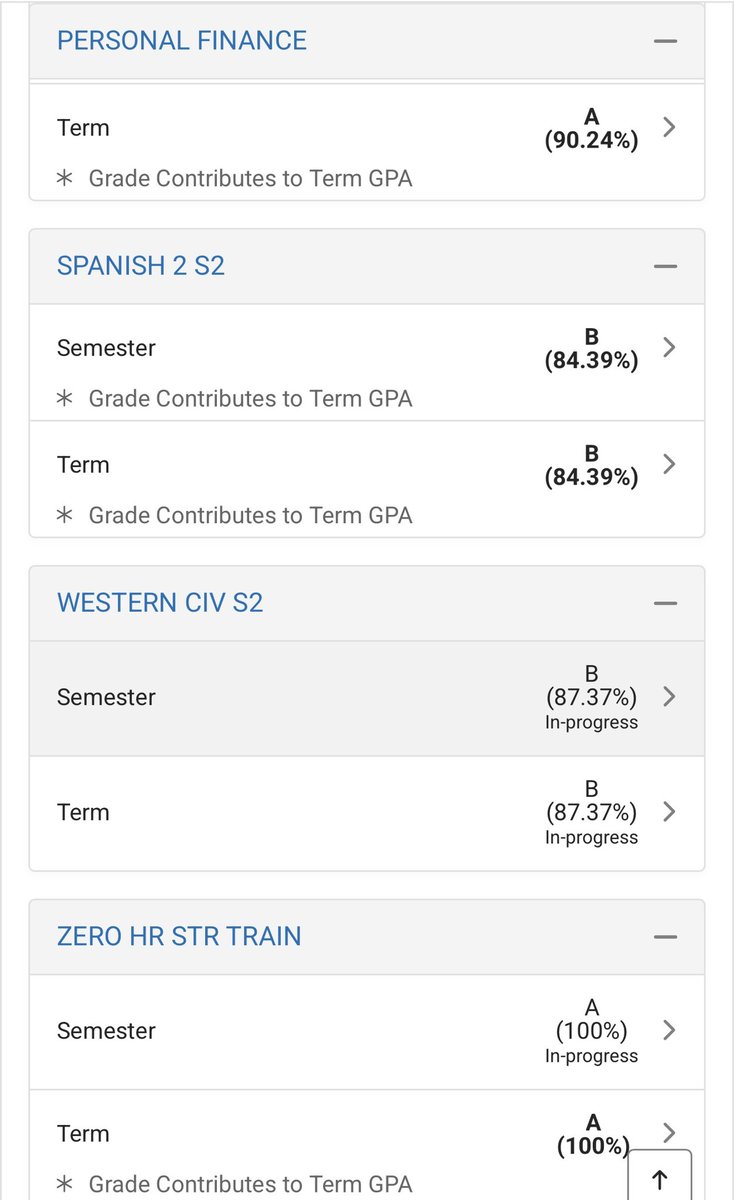The width and height of the screenshot is (734, 1200).
Task: Collapse the PERSONAL FINANCE section
Action: (x=665, y=42)
